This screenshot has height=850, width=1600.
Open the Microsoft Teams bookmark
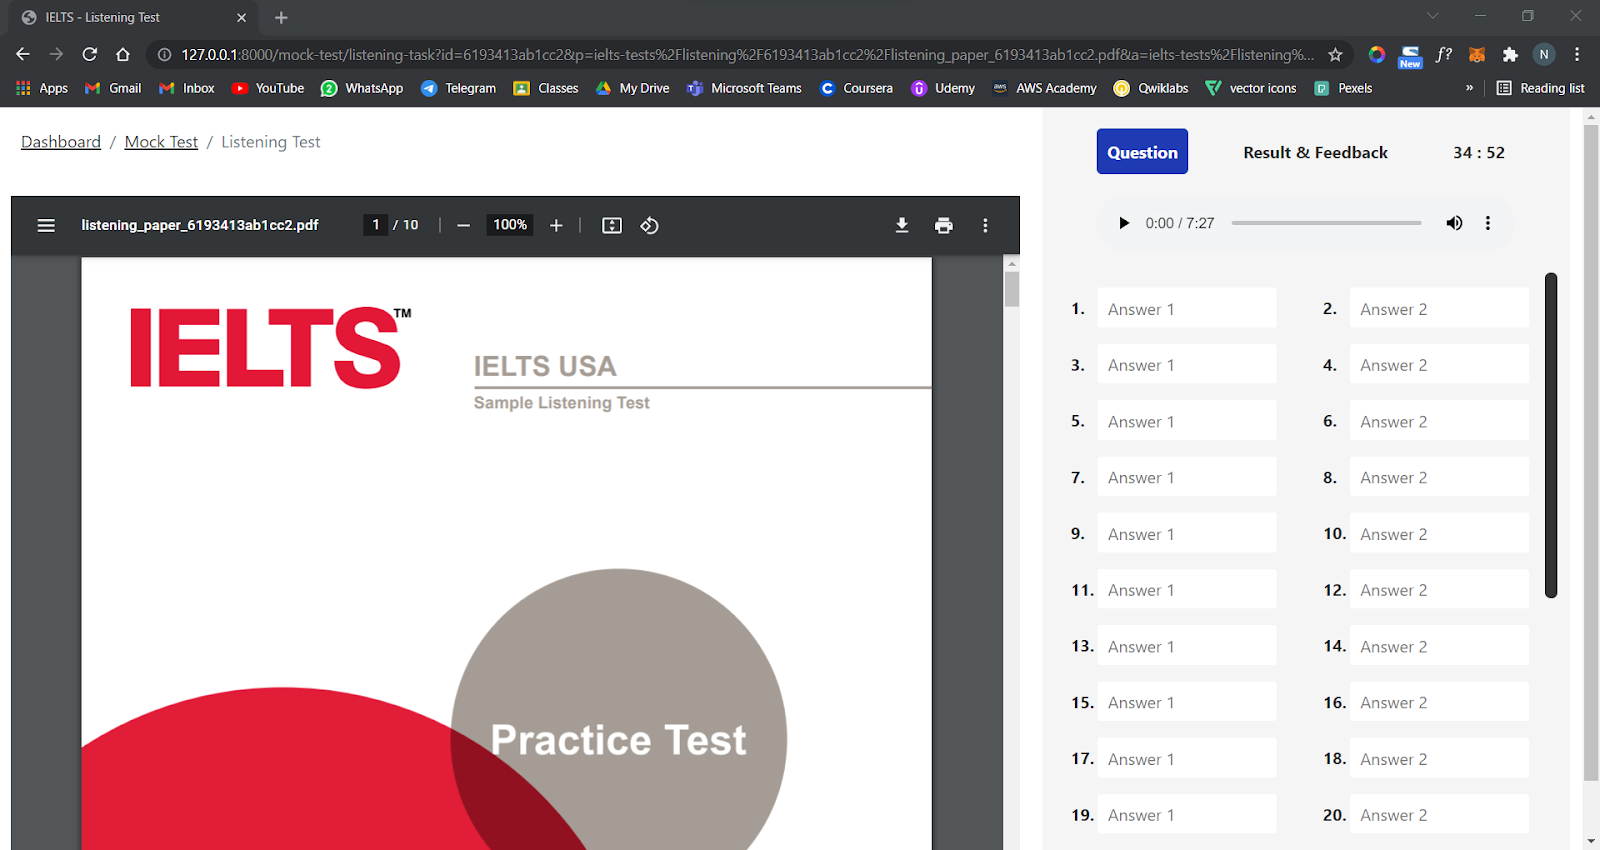click(744, 88)
